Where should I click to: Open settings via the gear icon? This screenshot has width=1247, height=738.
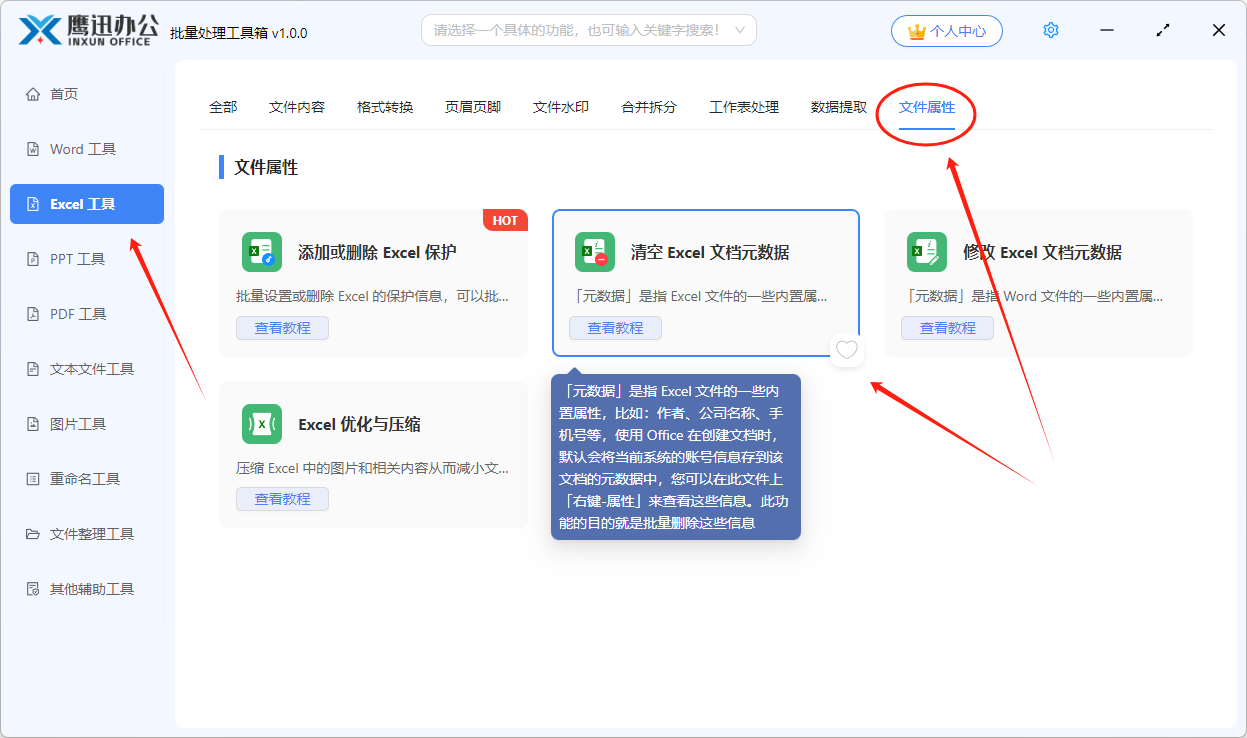click(1050, 30)
